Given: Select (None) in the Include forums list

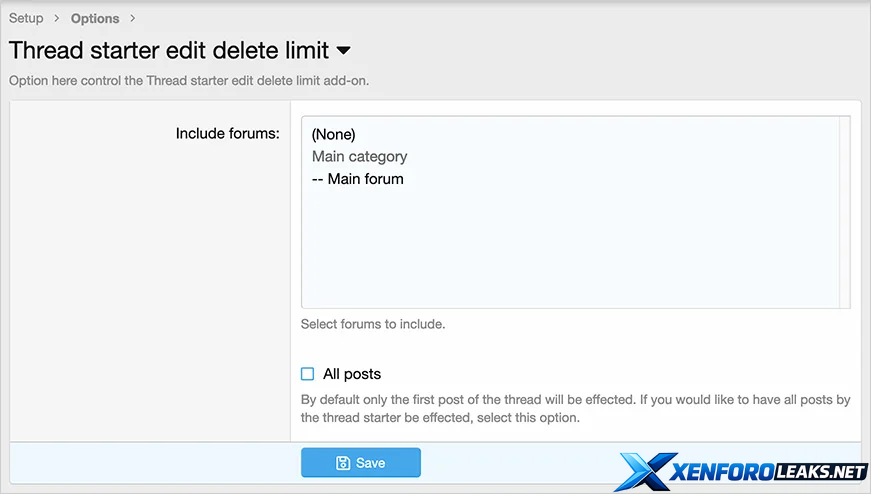Looking at the screenshot, I should coord(334,134).
